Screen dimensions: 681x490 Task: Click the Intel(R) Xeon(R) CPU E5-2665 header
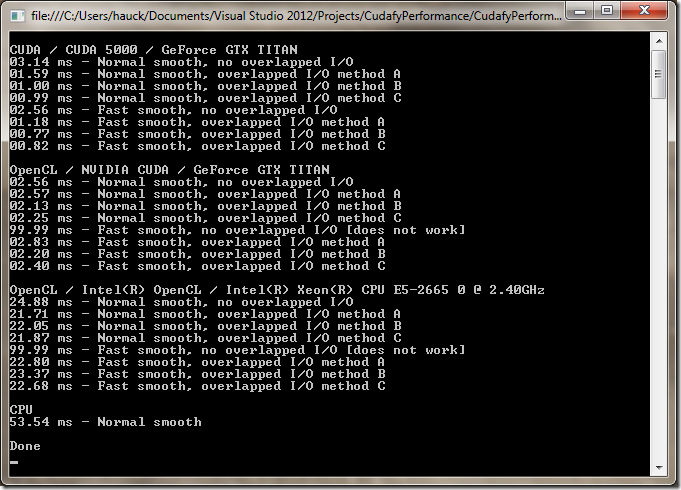(x=277, y=290)
